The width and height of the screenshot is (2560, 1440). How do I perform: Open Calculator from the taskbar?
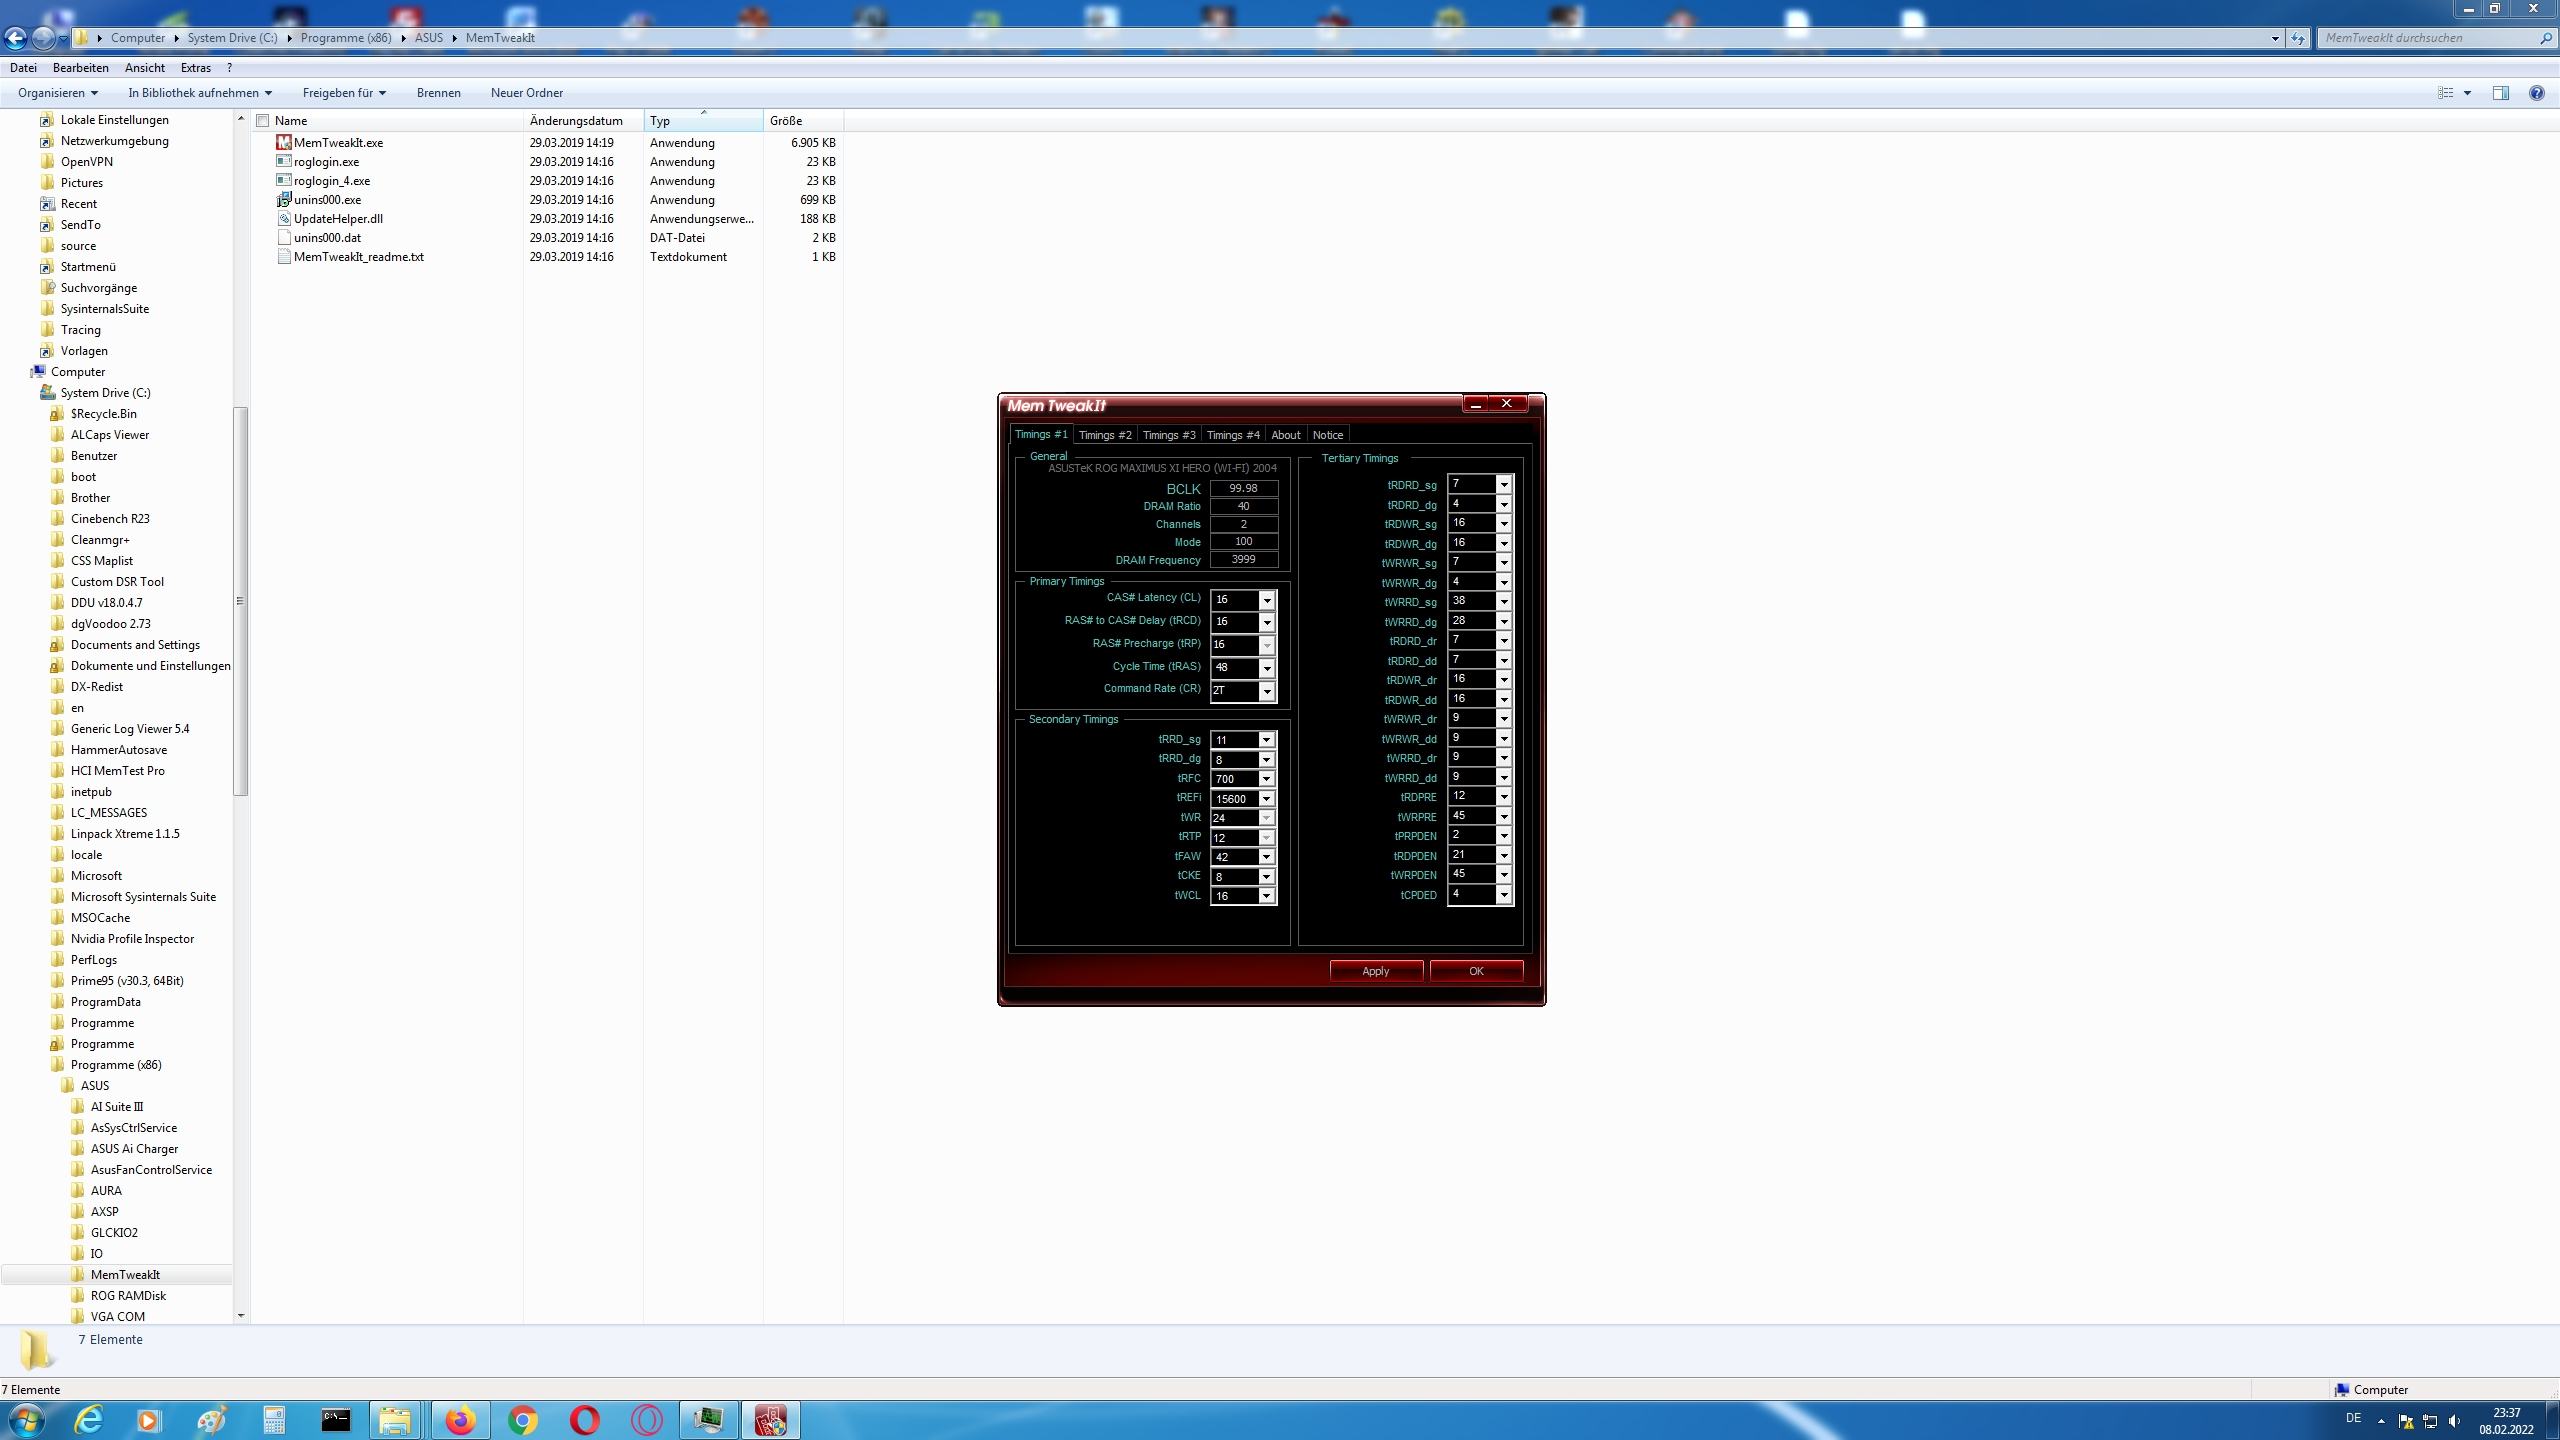tap(273, 1420)
